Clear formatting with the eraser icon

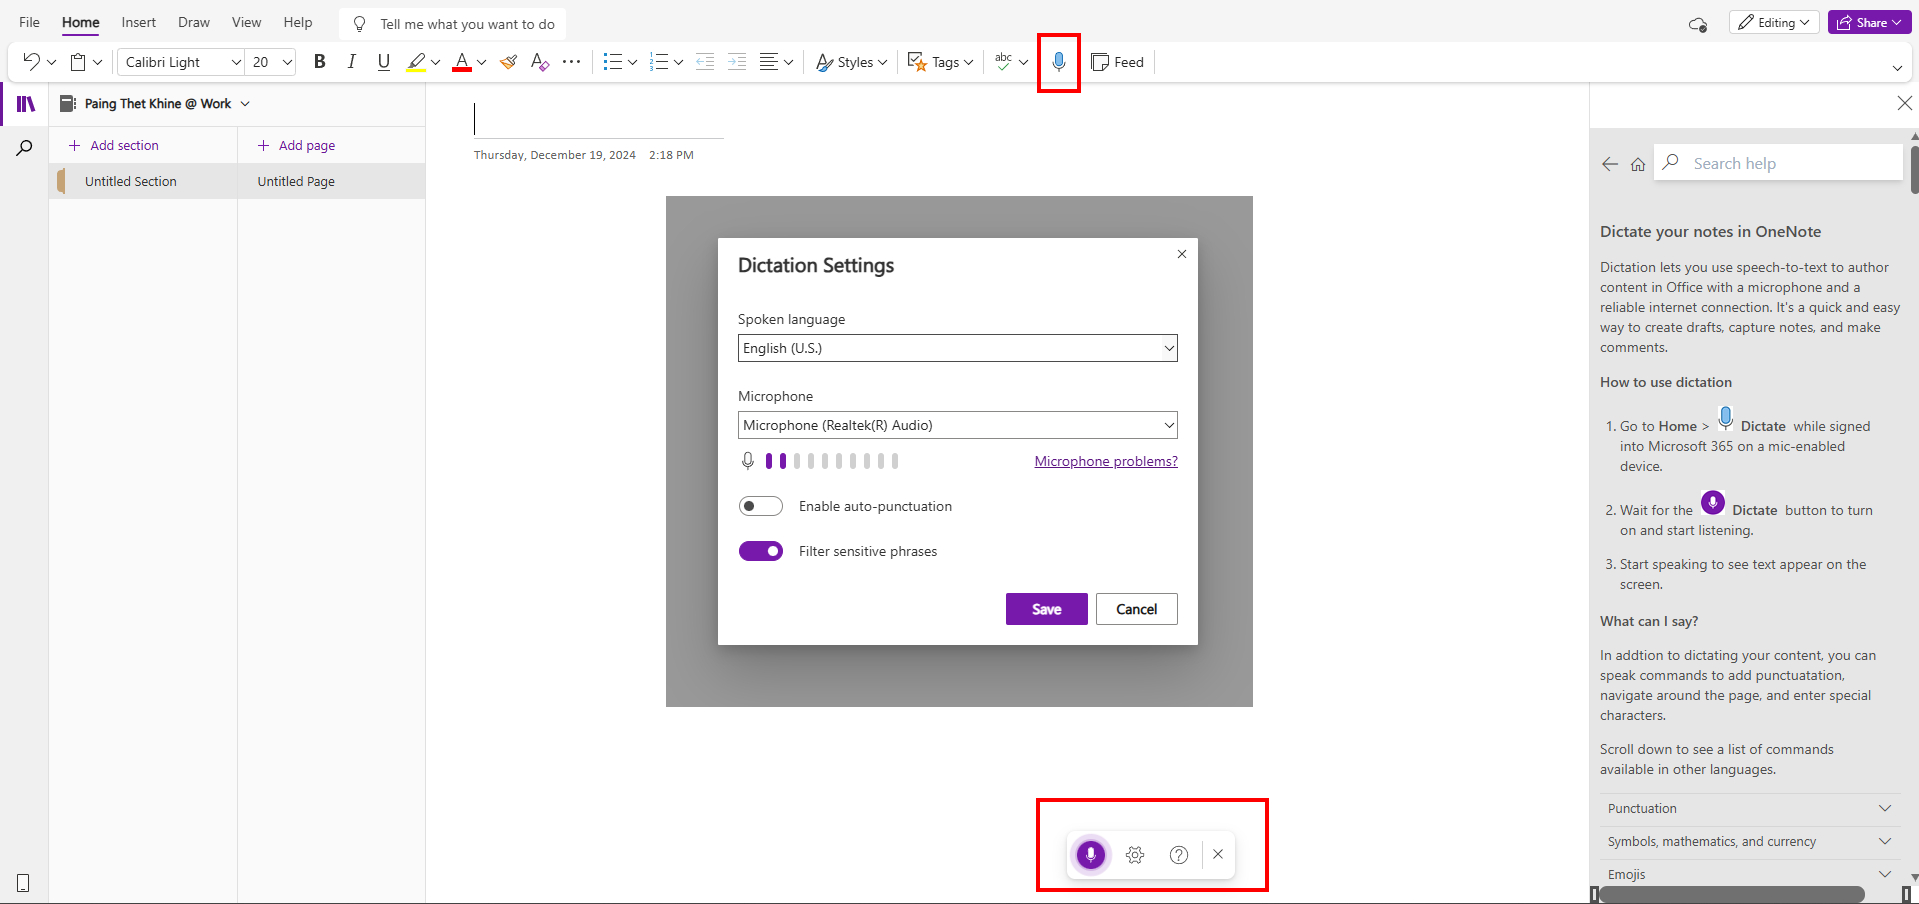point(540,62)
